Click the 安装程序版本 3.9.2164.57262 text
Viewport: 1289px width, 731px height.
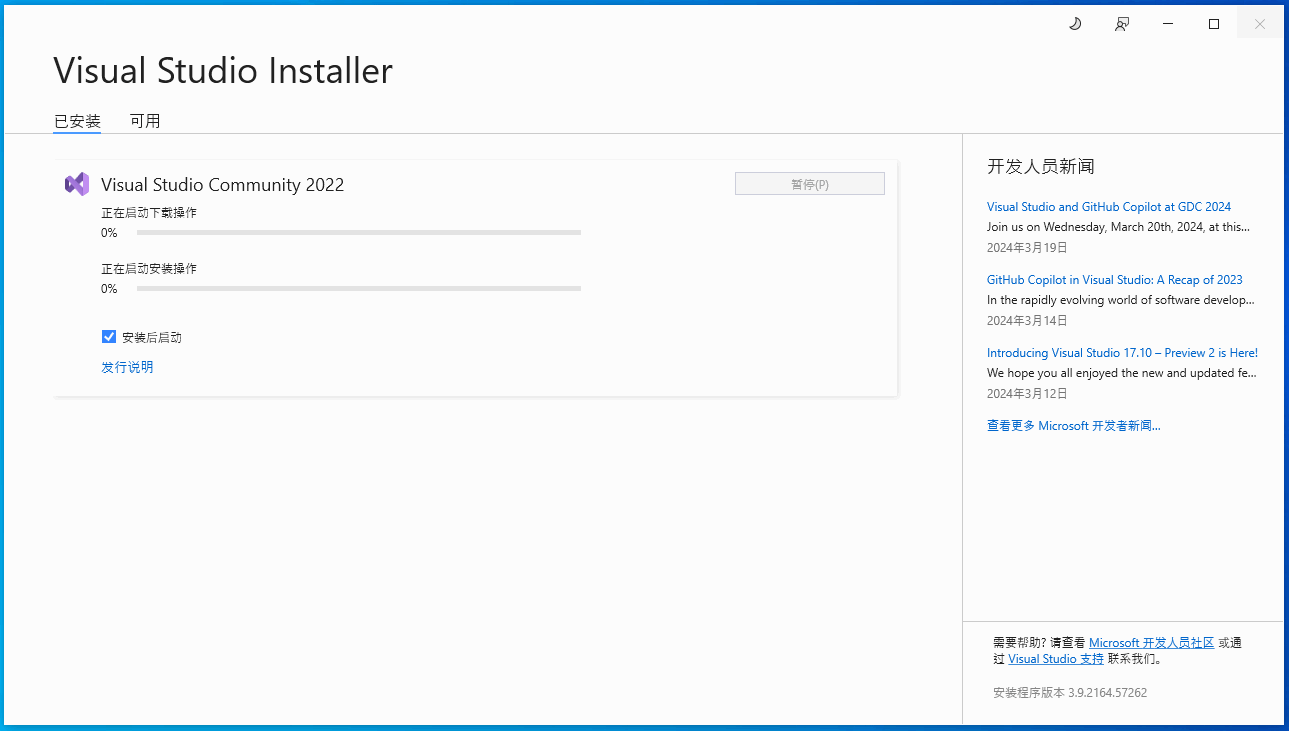tap(1070, 692)
